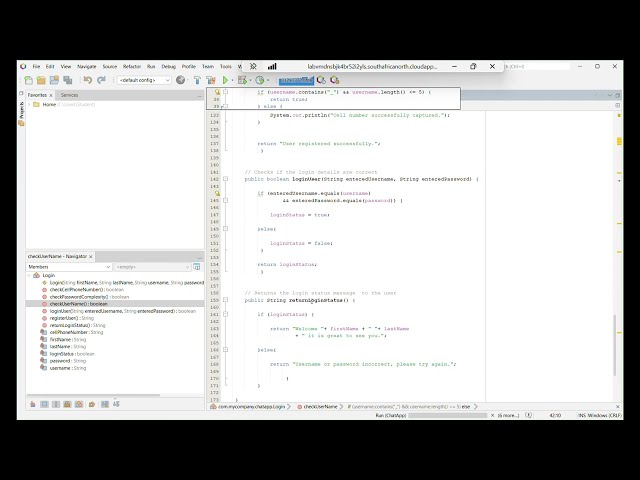Cancel the Run (ChatApp) task
The width and height of the screenshot is (640, 480).
[492, 416]
